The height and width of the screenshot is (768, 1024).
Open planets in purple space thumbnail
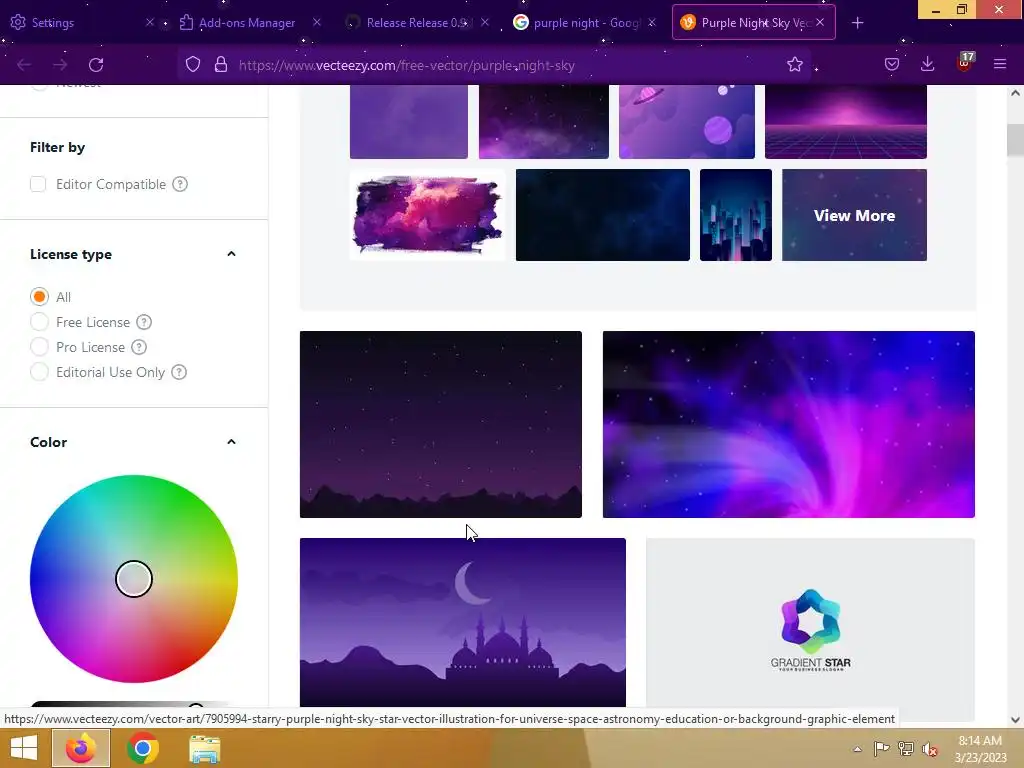point(687,121)
